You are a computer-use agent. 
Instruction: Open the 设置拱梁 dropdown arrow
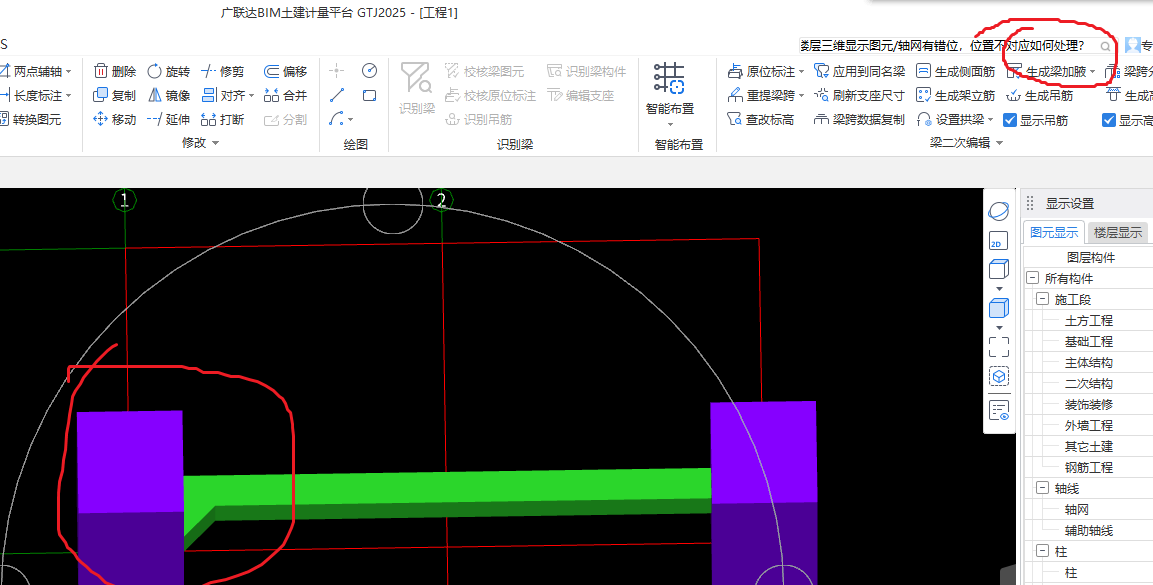pyautogui.click(x=990, y=120)
